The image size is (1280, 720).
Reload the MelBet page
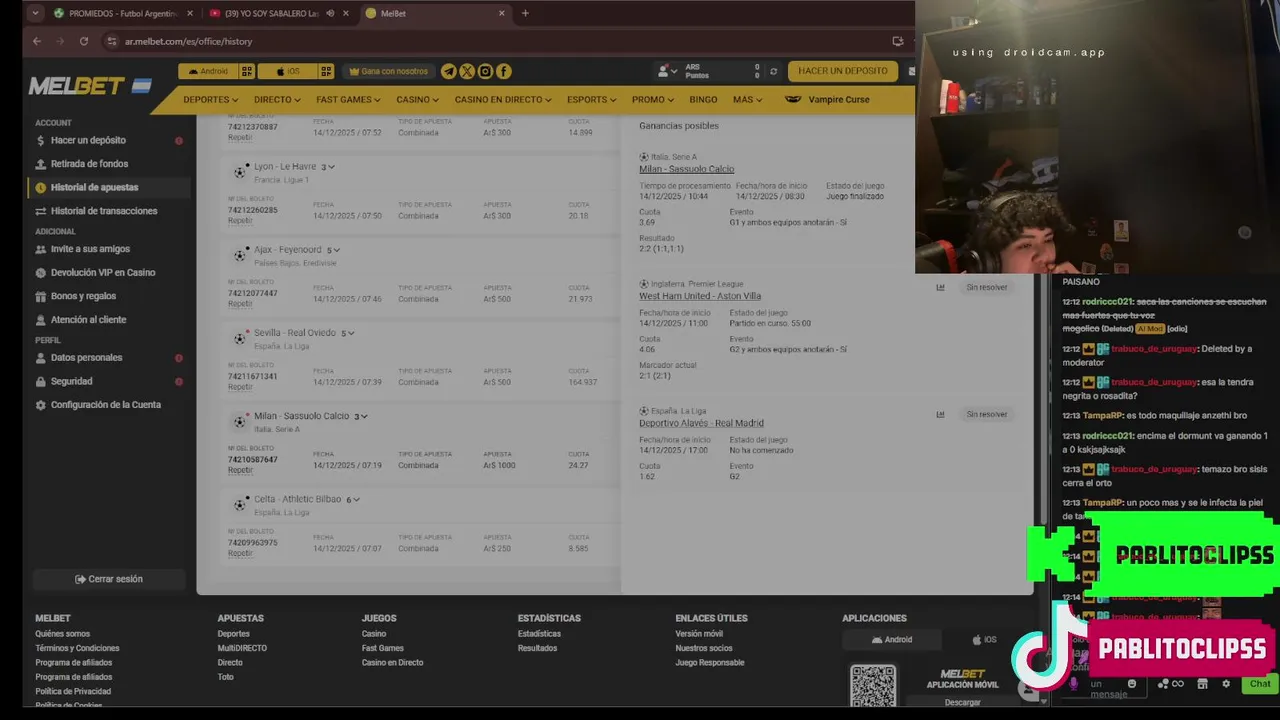(x=84, y=41)
